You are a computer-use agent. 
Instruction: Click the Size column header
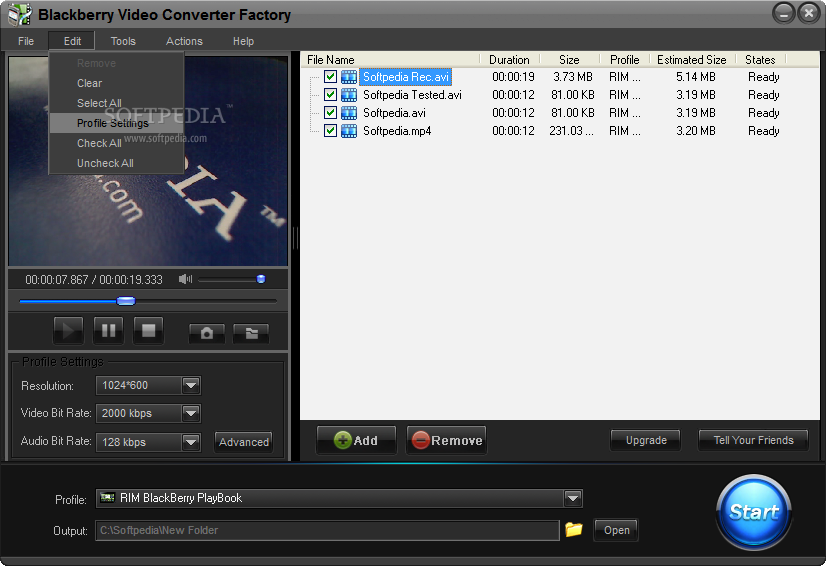[570, 60]
